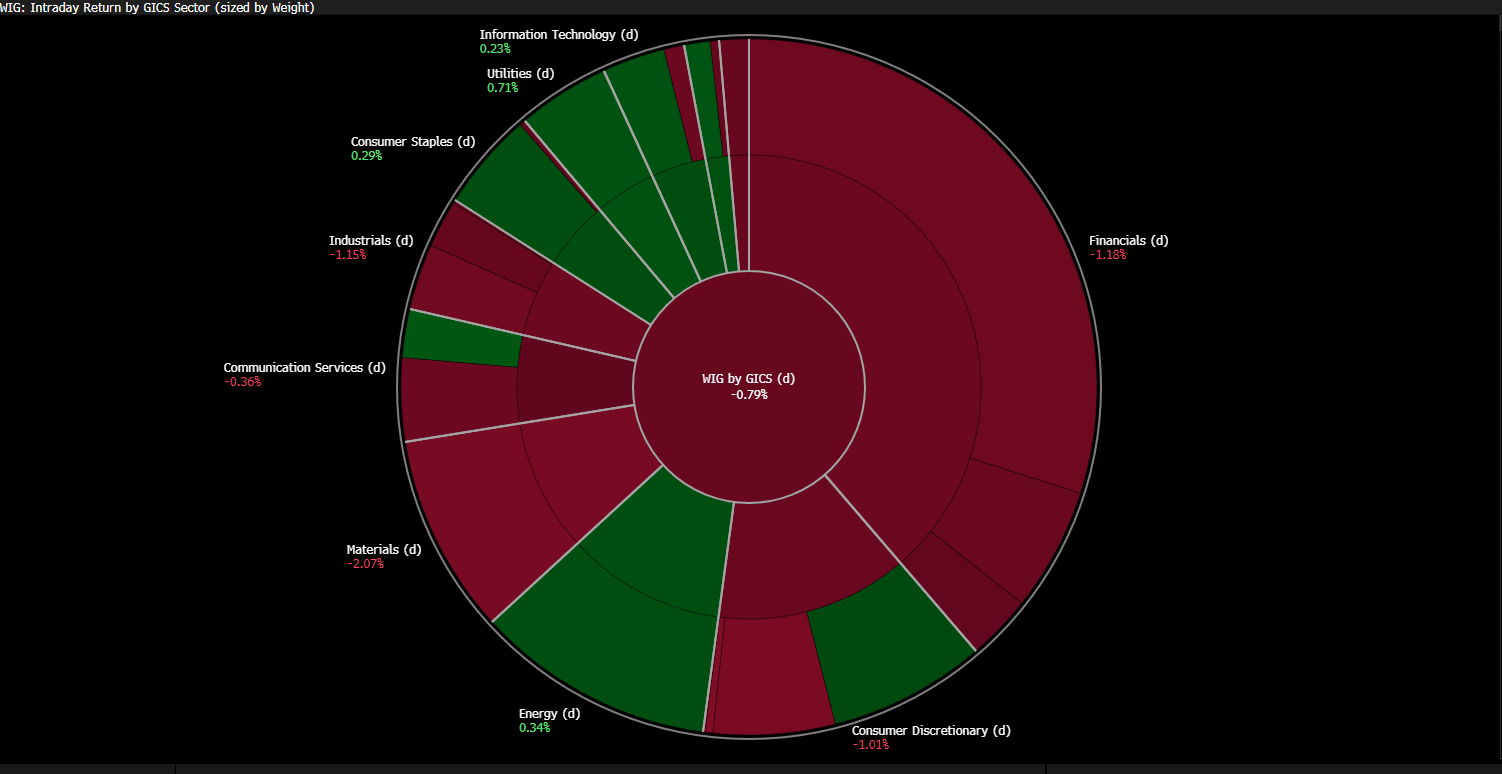
Task: Select the Materials (d) sector label
Action: [x=384, y=550]
